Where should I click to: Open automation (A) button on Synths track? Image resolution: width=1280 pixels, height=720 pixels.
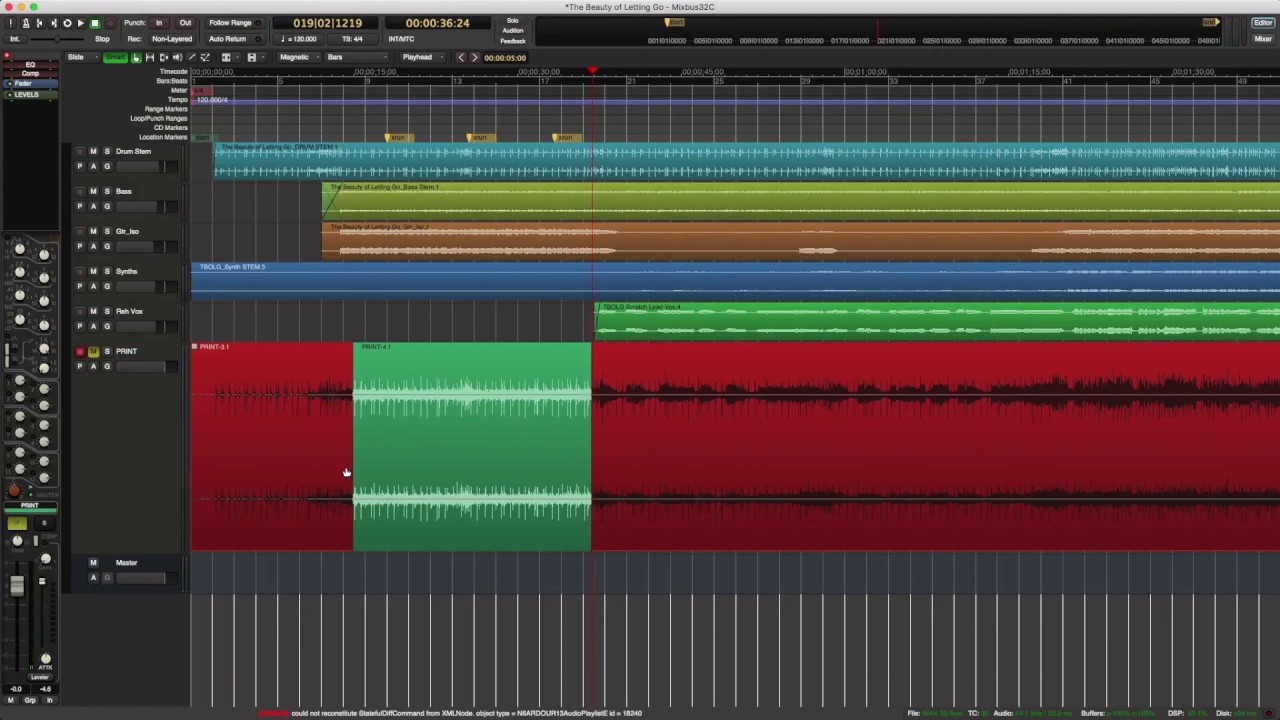[x=93, y=286]
